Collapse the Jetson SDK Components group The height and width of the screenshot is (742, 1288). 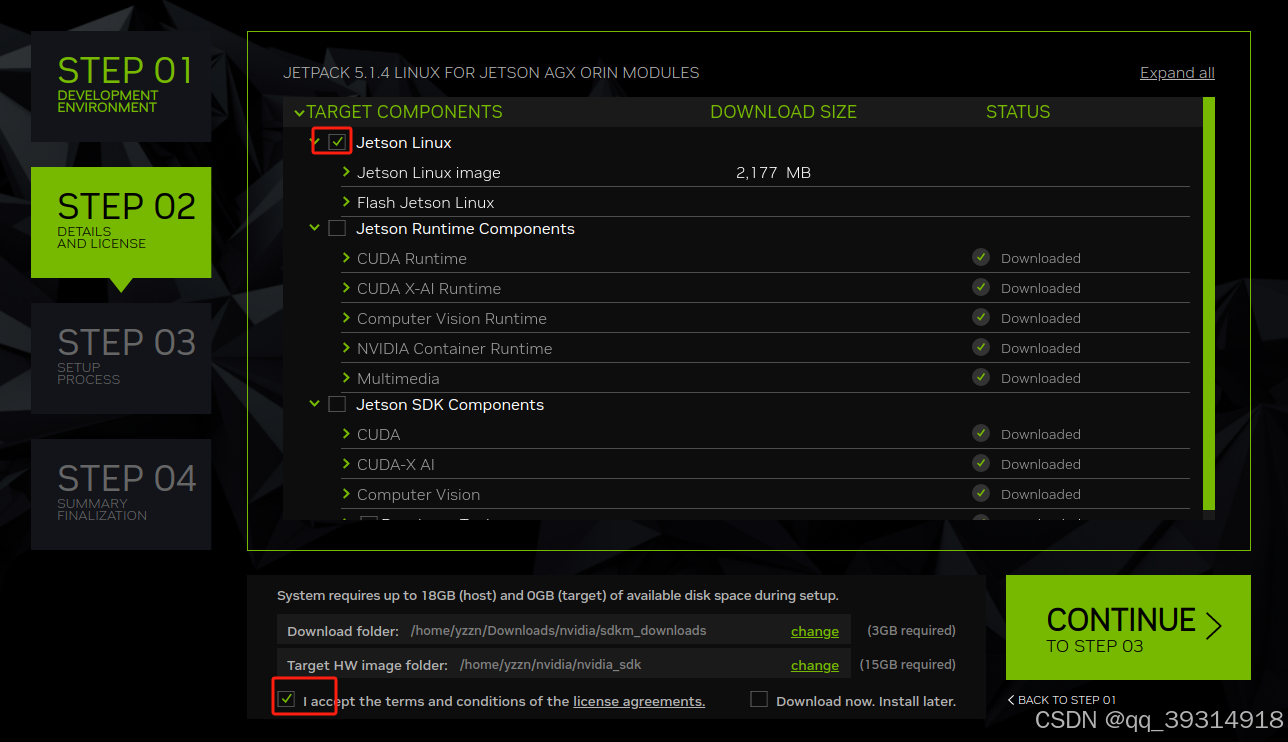[x=315, y=404]
